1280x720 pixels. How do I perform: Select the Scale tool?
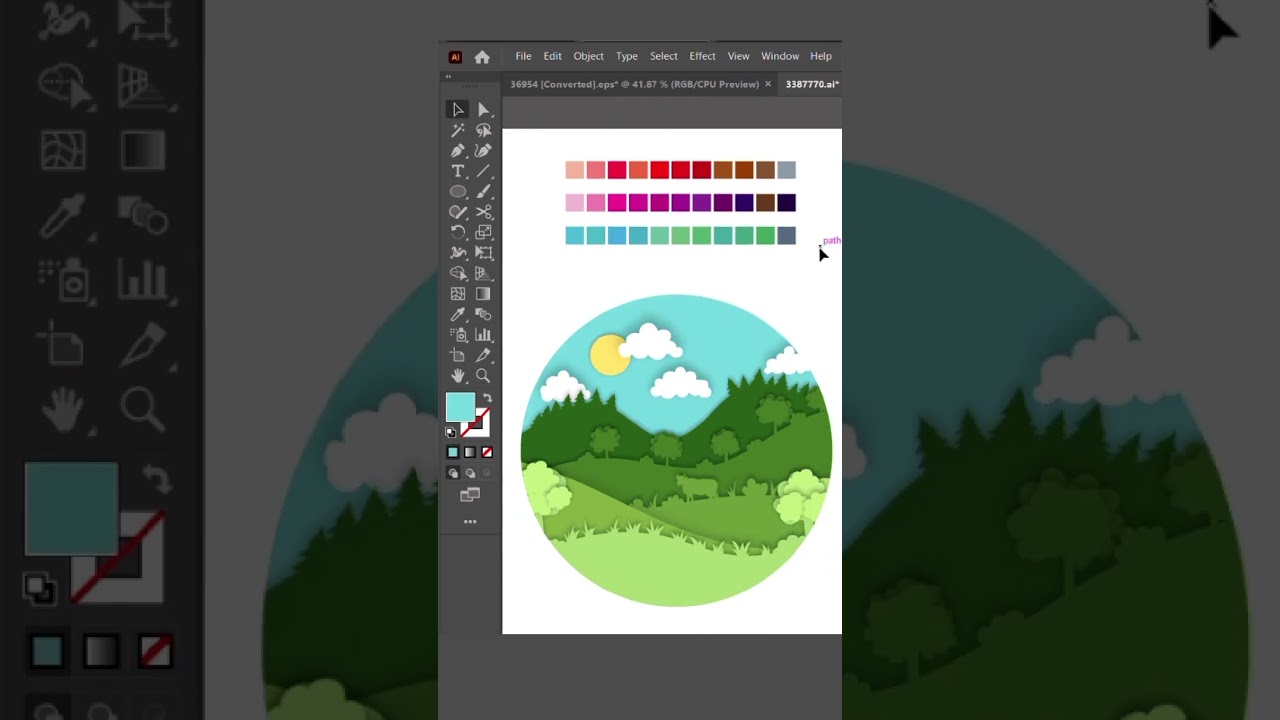coord(484,232)
